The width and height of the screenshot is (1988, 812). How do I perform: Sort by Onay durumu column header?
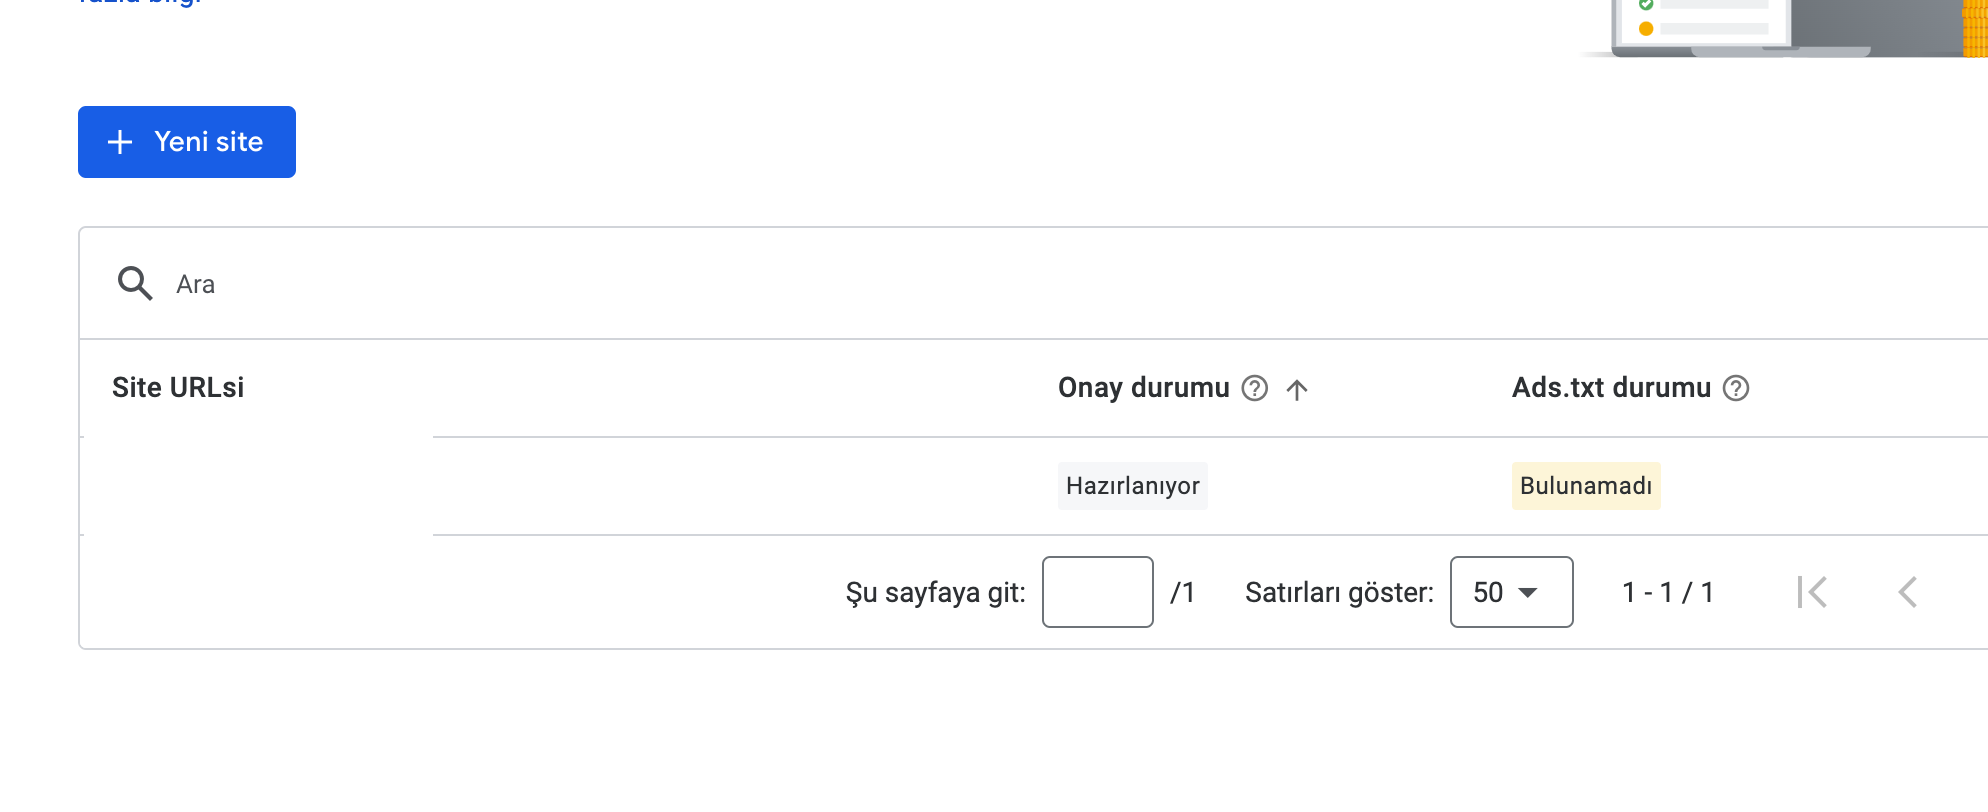pyautogui.click(x=1144, y=388)
